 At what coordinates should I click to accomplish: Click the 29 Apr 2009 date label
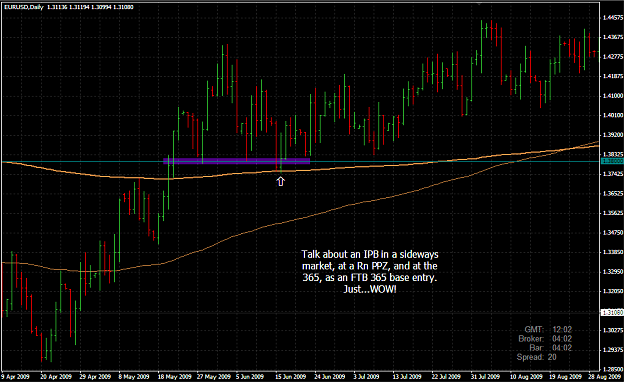coord(95,377)
